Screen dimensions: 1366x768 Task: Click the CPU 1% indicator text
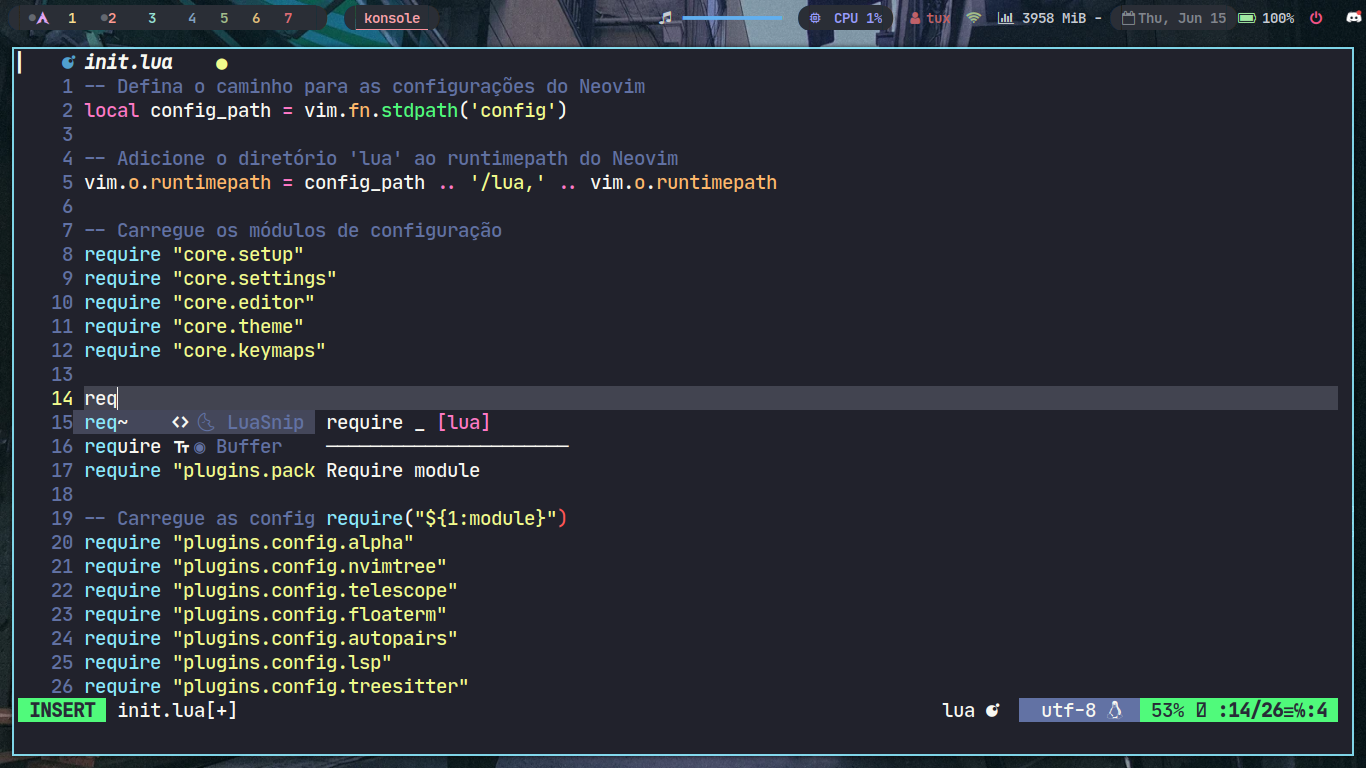pyautogui.click(x=858, y=18)
